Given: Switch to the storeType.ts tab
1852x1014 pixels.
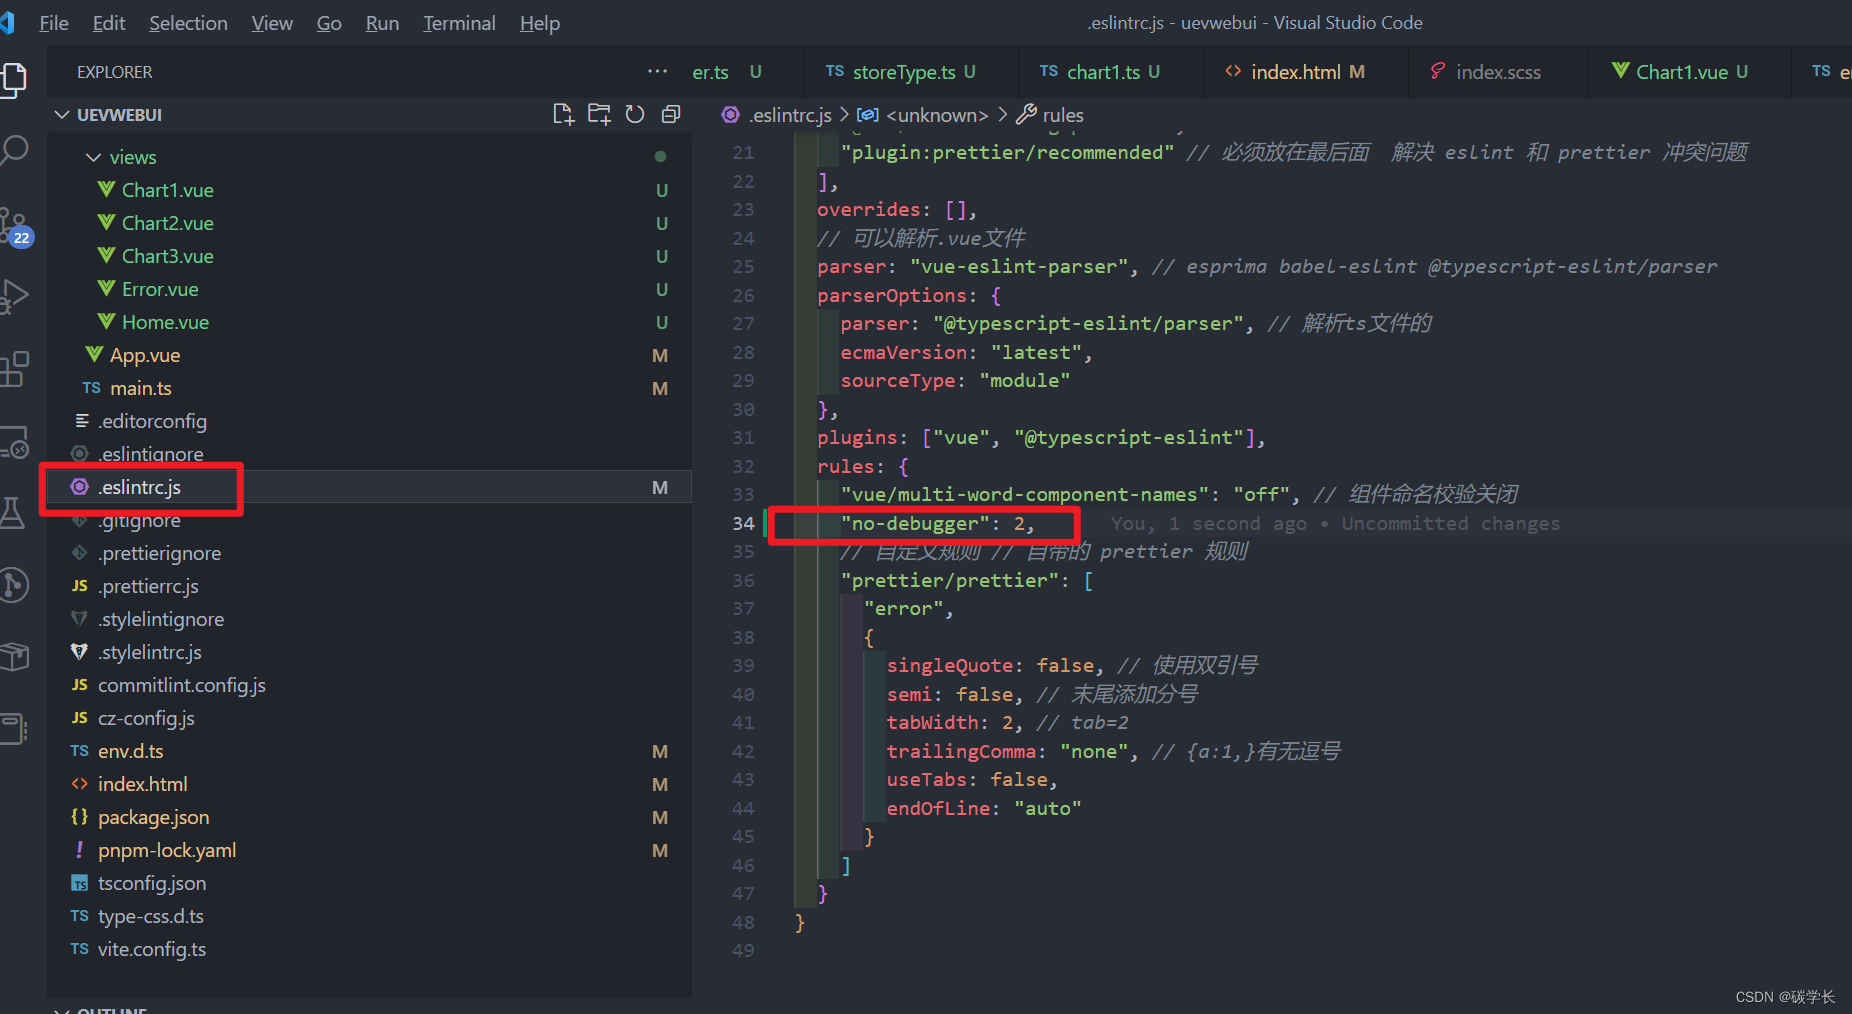Looking at the screenshot, I should (x=910, y=72).
